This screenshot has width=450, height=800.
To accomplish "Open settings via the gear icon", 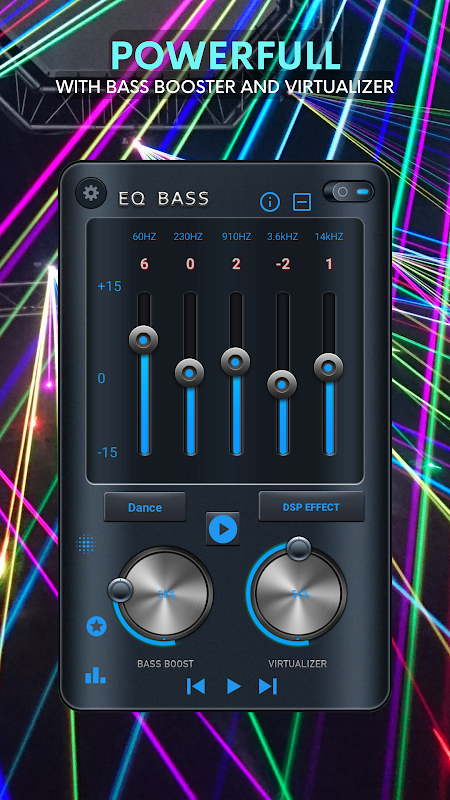I will [91, 193].
